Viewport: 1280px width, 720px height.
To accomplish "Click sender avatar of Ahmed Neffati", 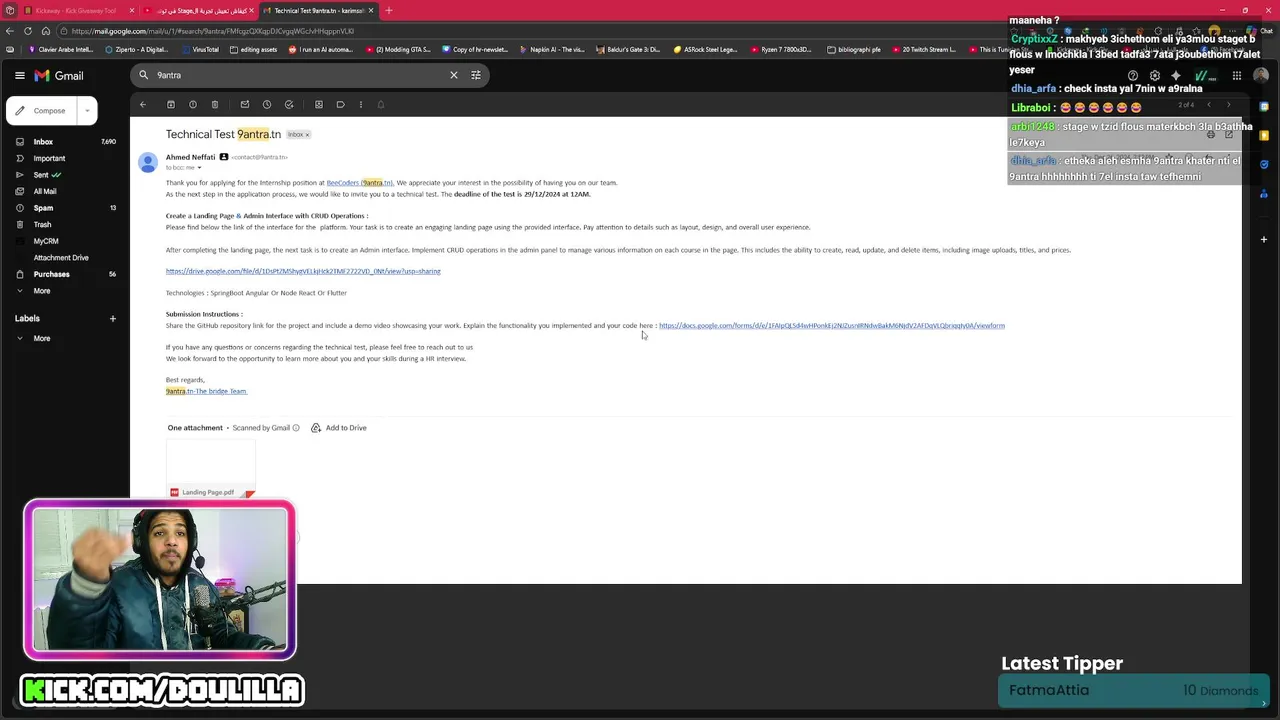I will (x=148, y=162).
